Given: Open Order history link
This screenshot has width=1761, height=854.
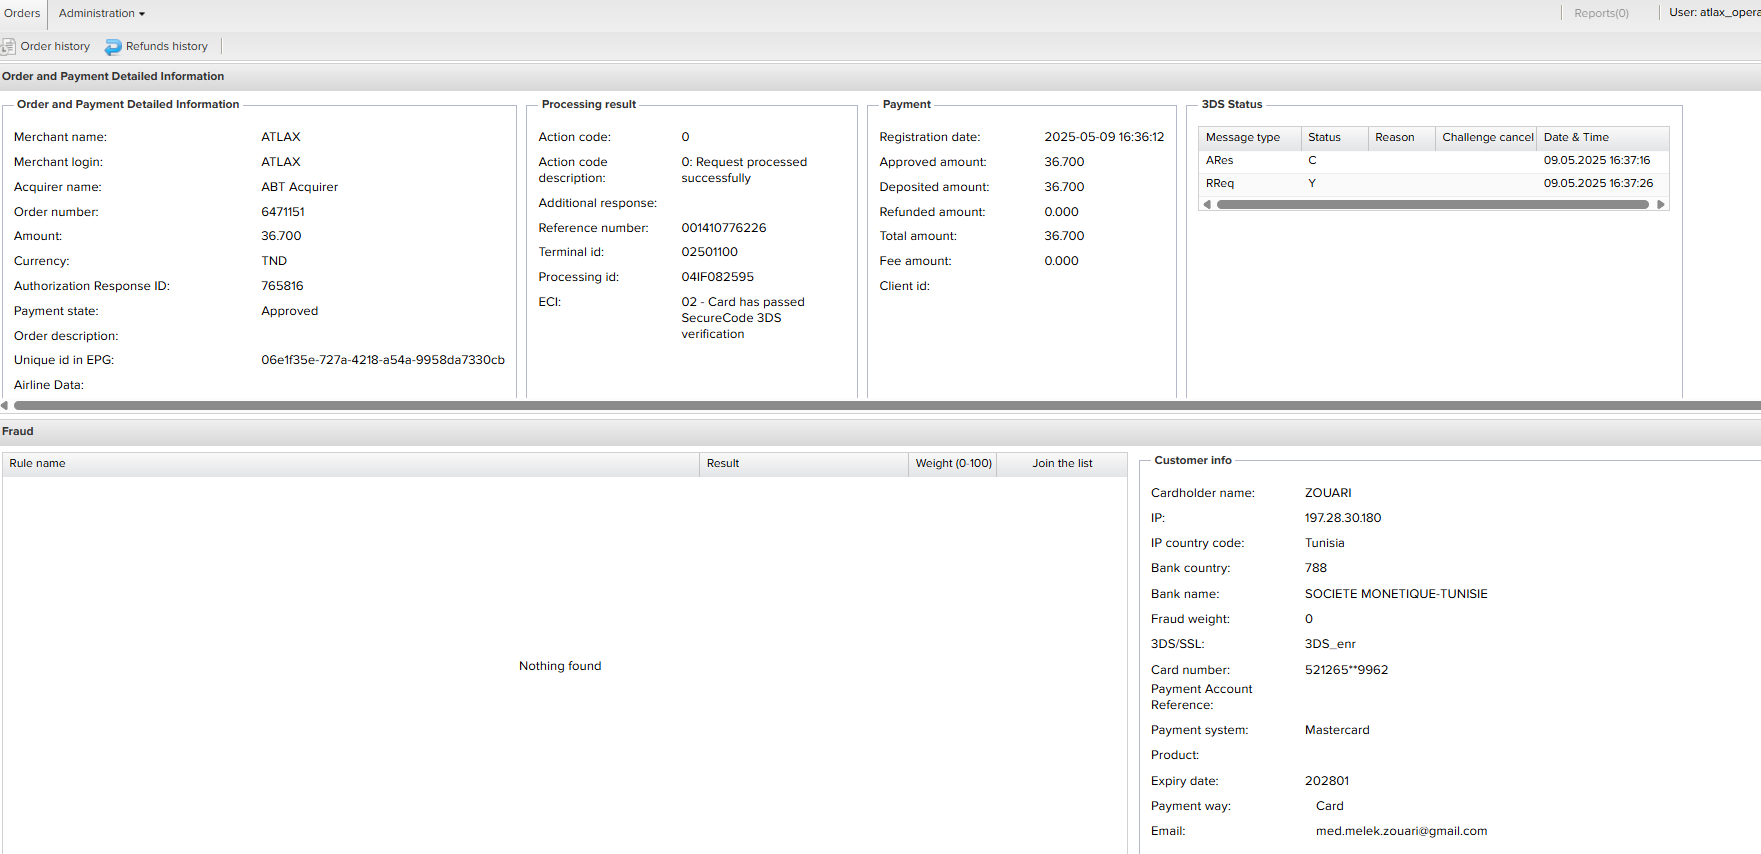Looking at the screenshot, I should tap(55, 46).
